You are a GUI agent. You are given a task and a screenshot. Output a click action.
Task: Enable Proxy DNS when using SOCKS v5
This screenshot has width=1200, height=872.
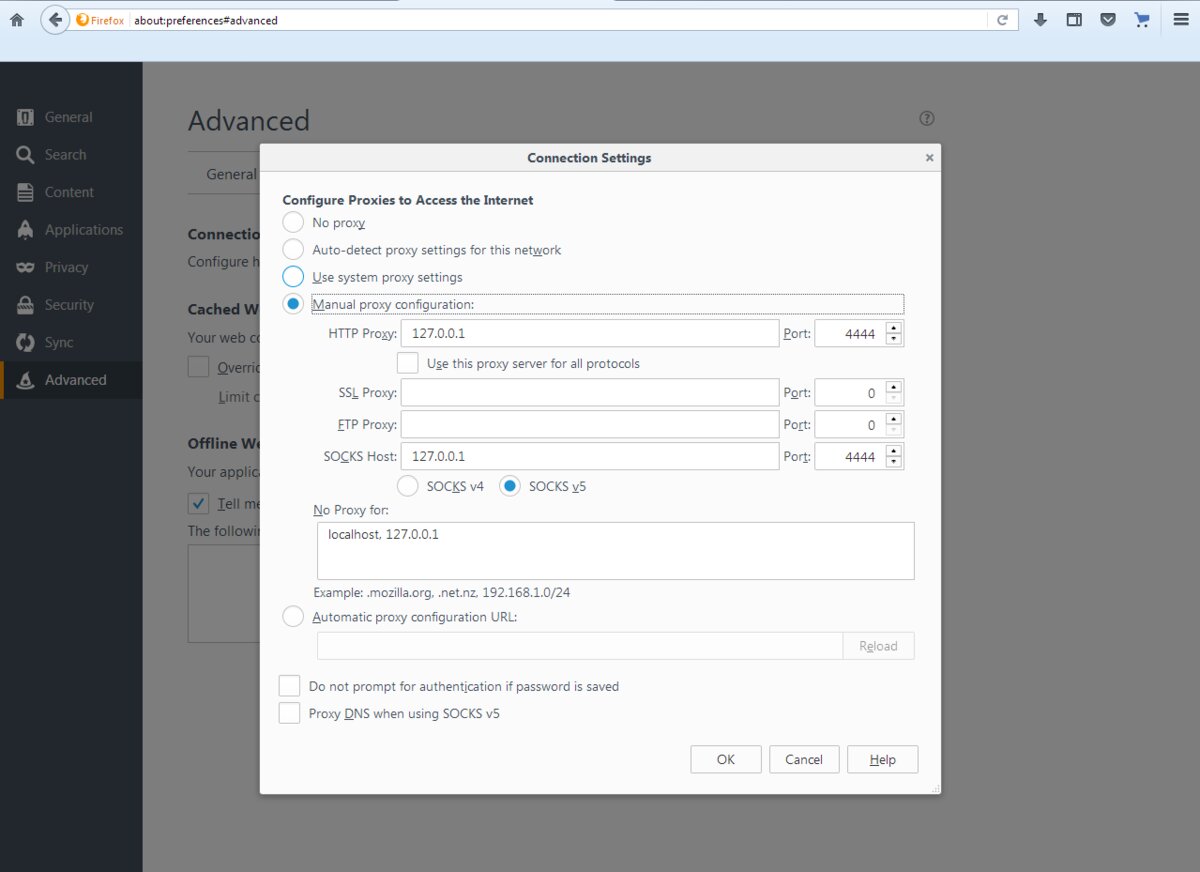[x=289, y=713]
